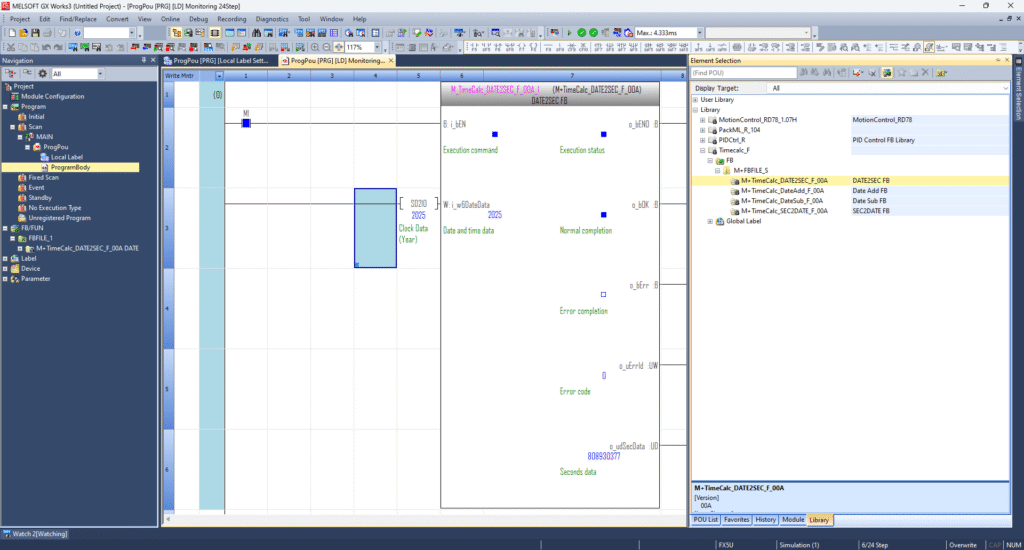This screenshot has width=1024, height=550.
Task: Select M+TimeCalc_DateAdd_F_00A library item
Action: pos(782,191)
